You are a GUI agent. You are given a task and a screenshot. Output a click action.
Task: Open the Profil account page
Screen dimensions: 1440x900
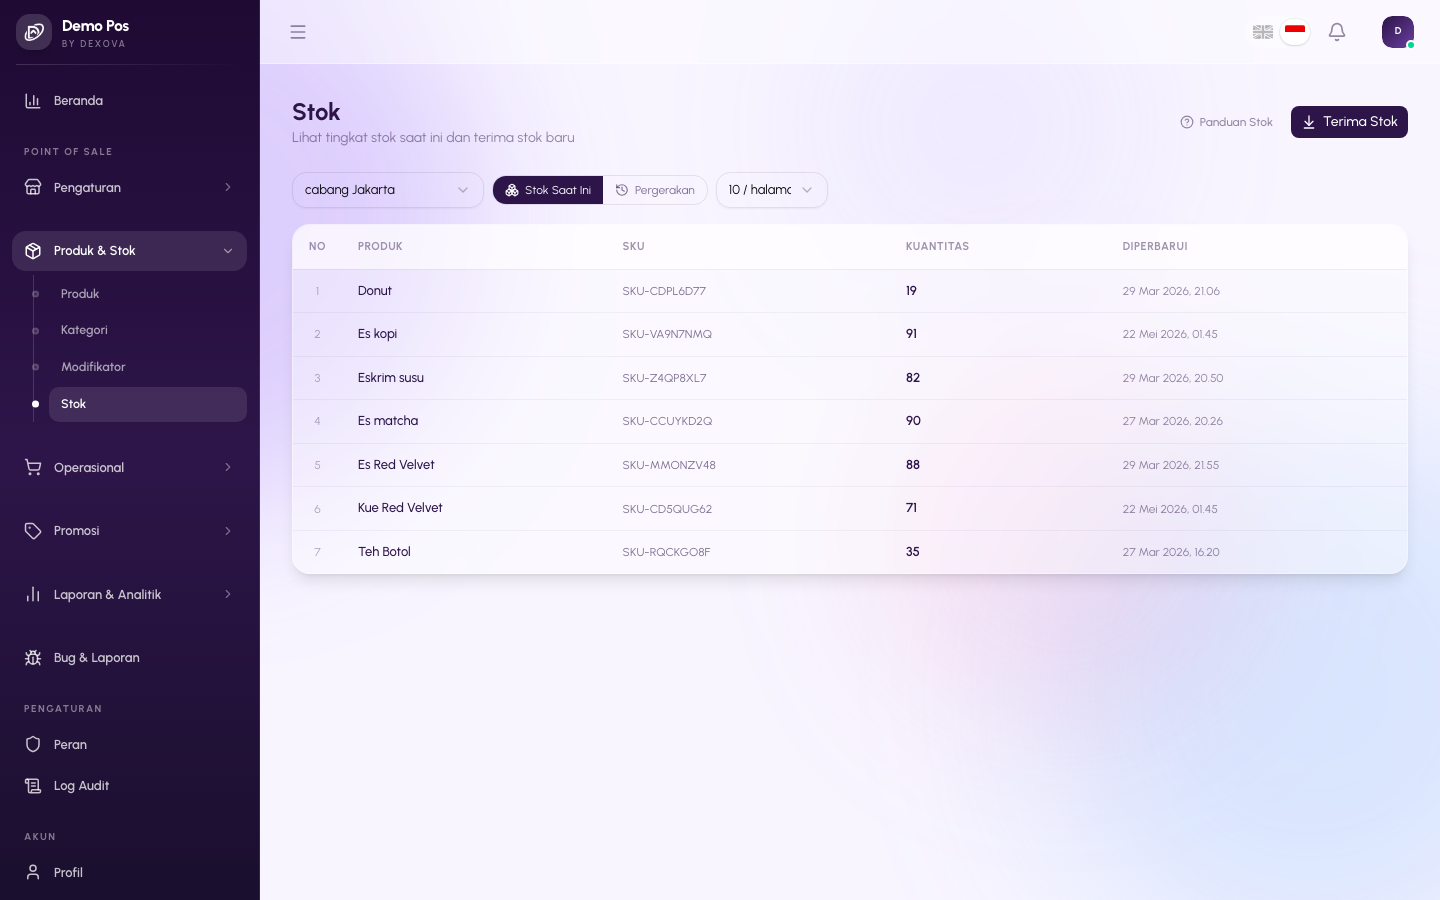tap(129, 872)
